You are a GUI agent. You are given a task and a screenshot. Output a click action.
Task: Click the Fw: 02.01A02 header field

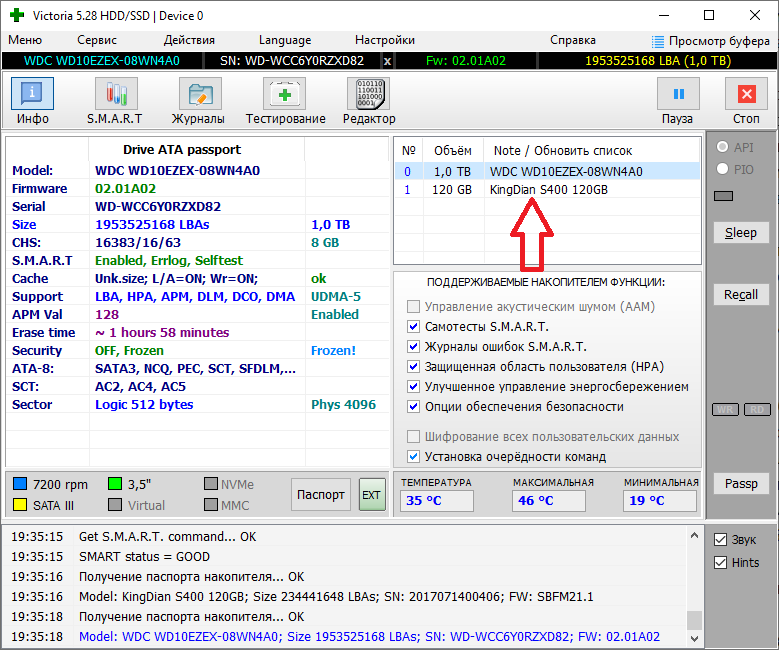coord(466,61)
